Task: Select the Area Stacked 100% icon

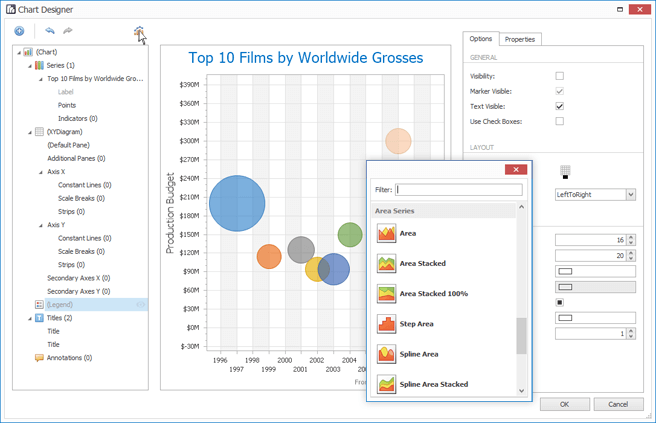Action: [387, 293]
